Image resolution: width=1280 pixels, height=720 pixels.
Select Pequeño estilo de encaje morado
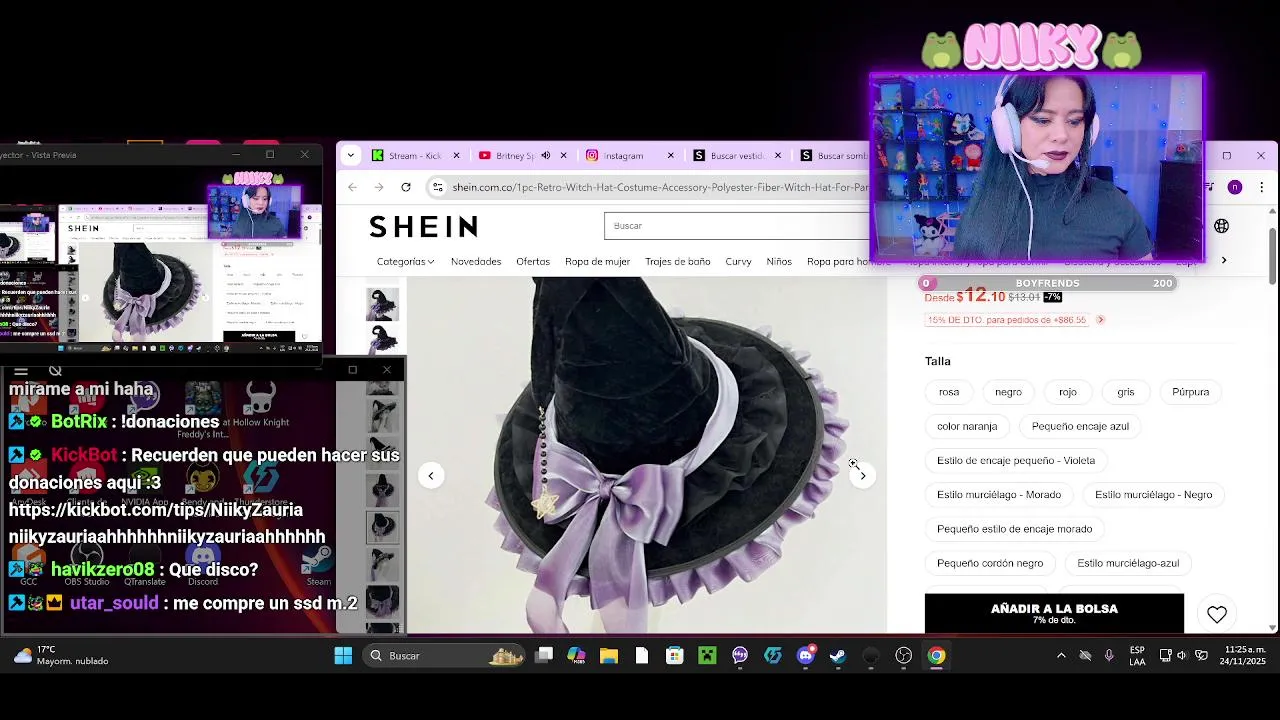pyautogui.click(x=1015, y=529)
